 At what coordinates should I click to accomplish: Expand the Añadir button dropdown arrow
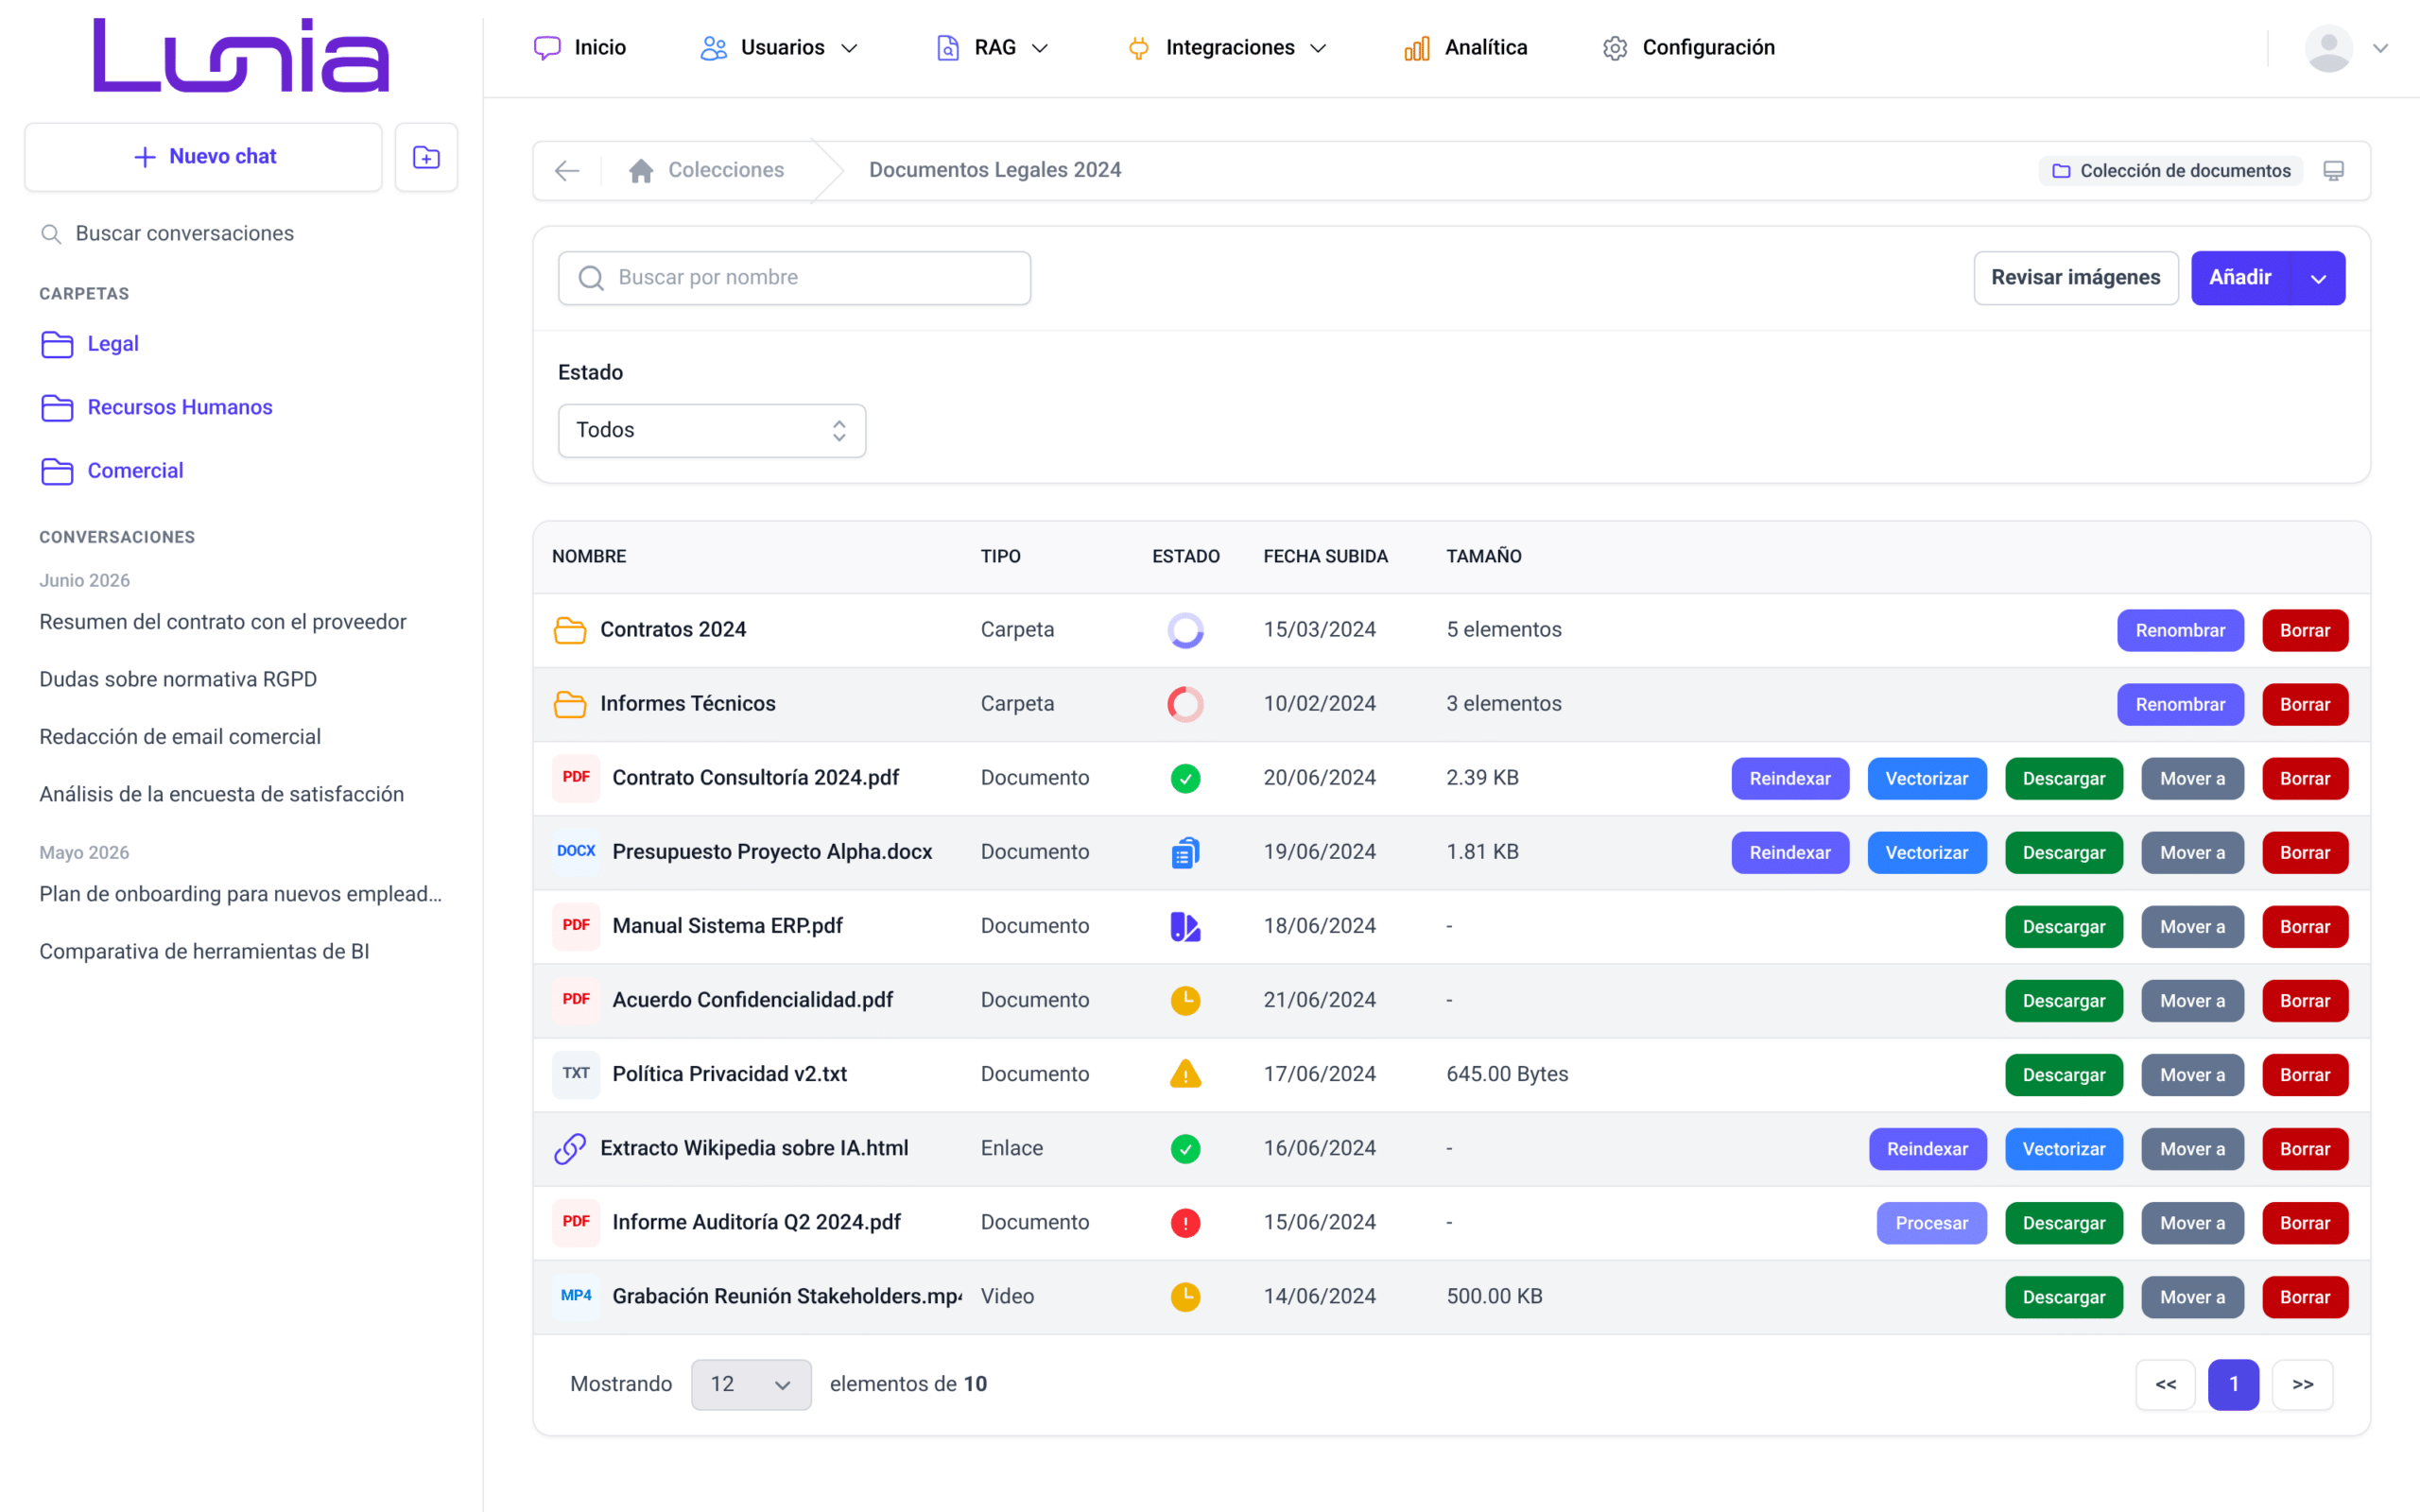2318,278
